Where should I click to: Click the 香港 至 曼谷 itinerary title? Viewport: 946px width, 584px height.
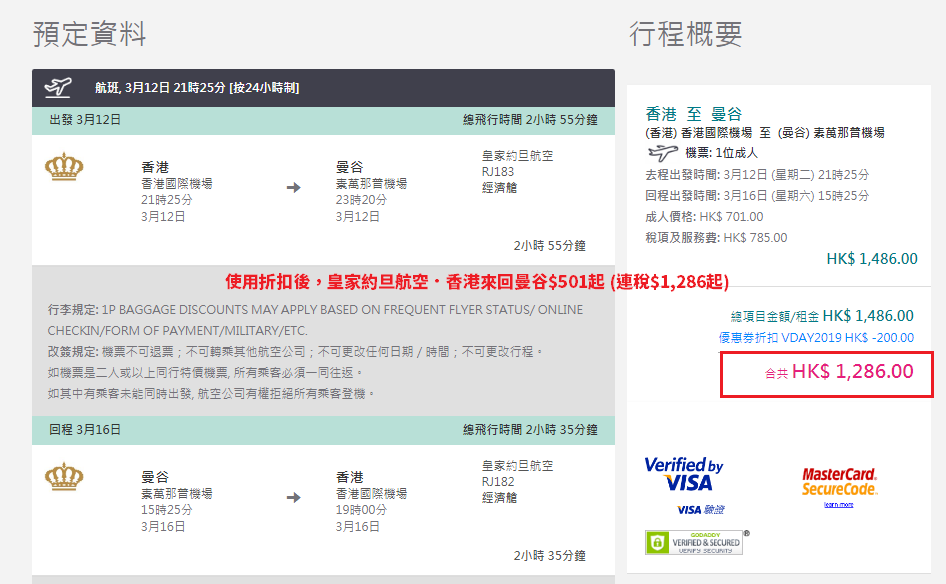[x=693, y=114]
